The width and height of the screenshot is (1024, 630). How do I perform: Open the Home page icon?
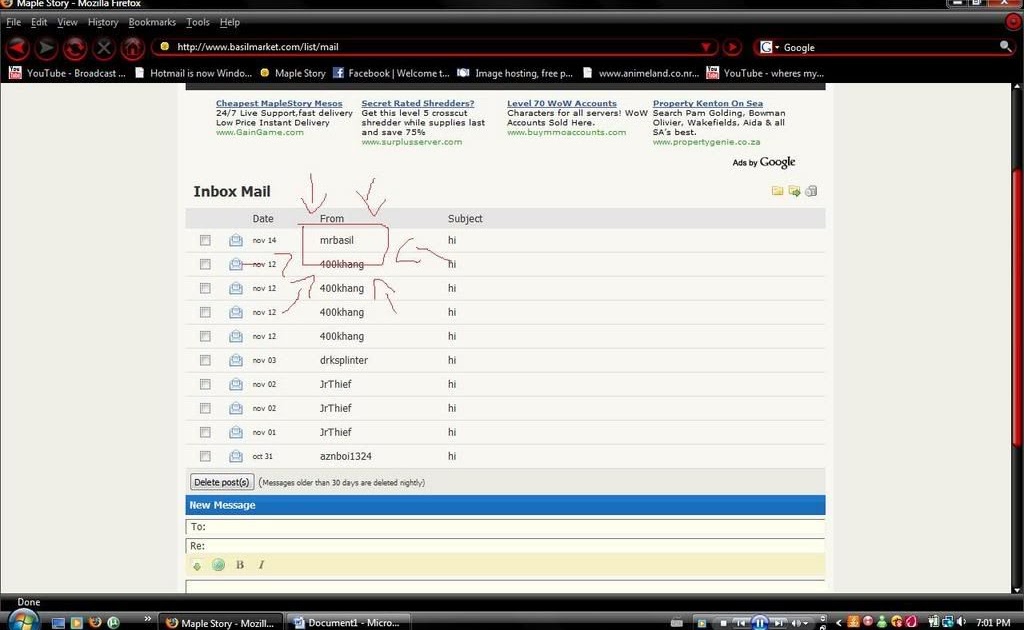pyautogui.click(x=133, y=48)
